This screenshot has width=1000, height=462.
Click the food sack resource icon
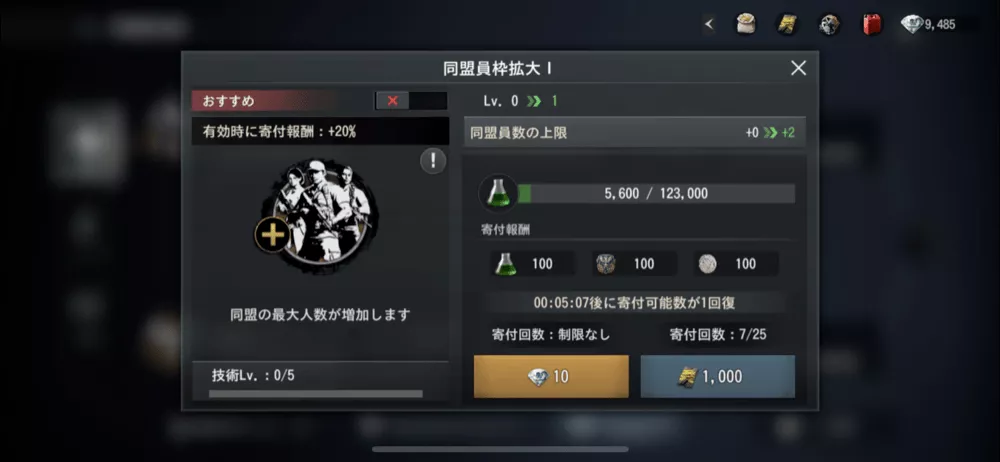coord(746,25)
